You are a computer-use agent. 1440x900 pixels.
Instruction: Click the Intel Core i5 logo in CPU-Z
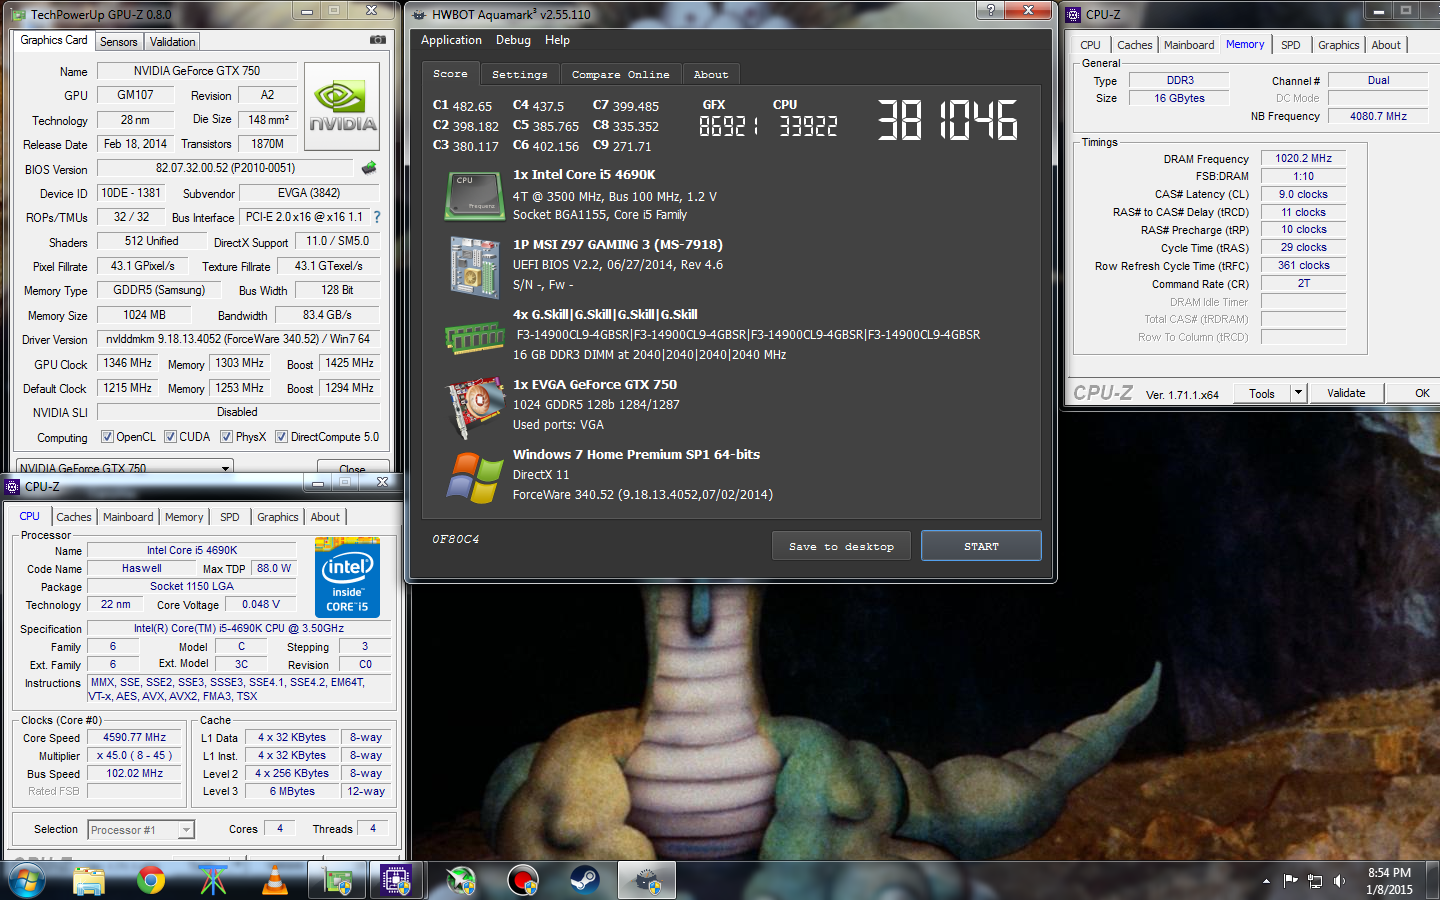[347, 577]
